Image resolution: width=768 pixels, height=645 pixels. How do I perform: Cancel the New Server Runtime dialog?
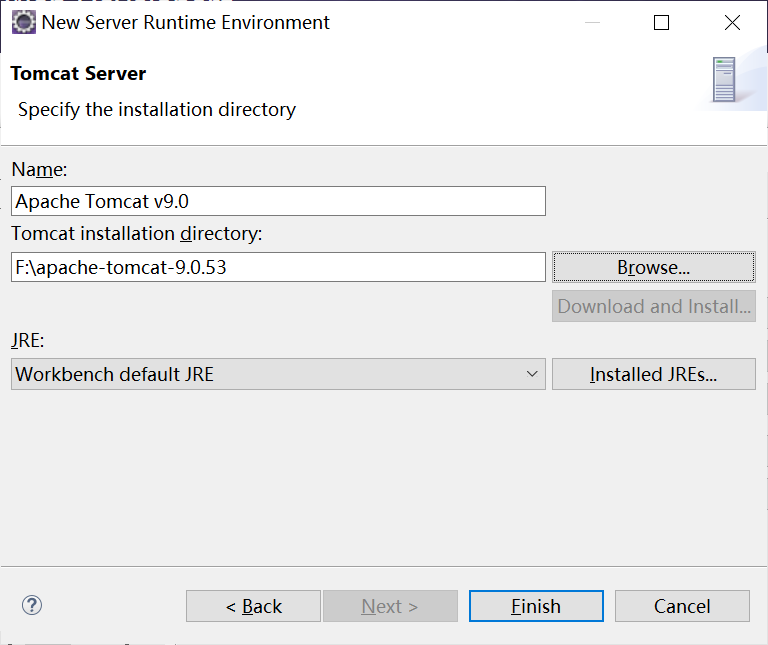[x=682, y=606]
